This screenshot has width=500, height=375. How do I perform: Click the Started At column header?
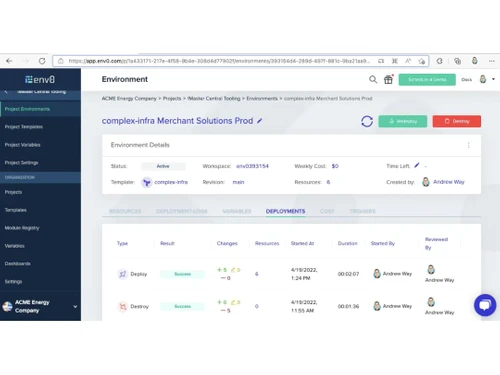[302, 243]
